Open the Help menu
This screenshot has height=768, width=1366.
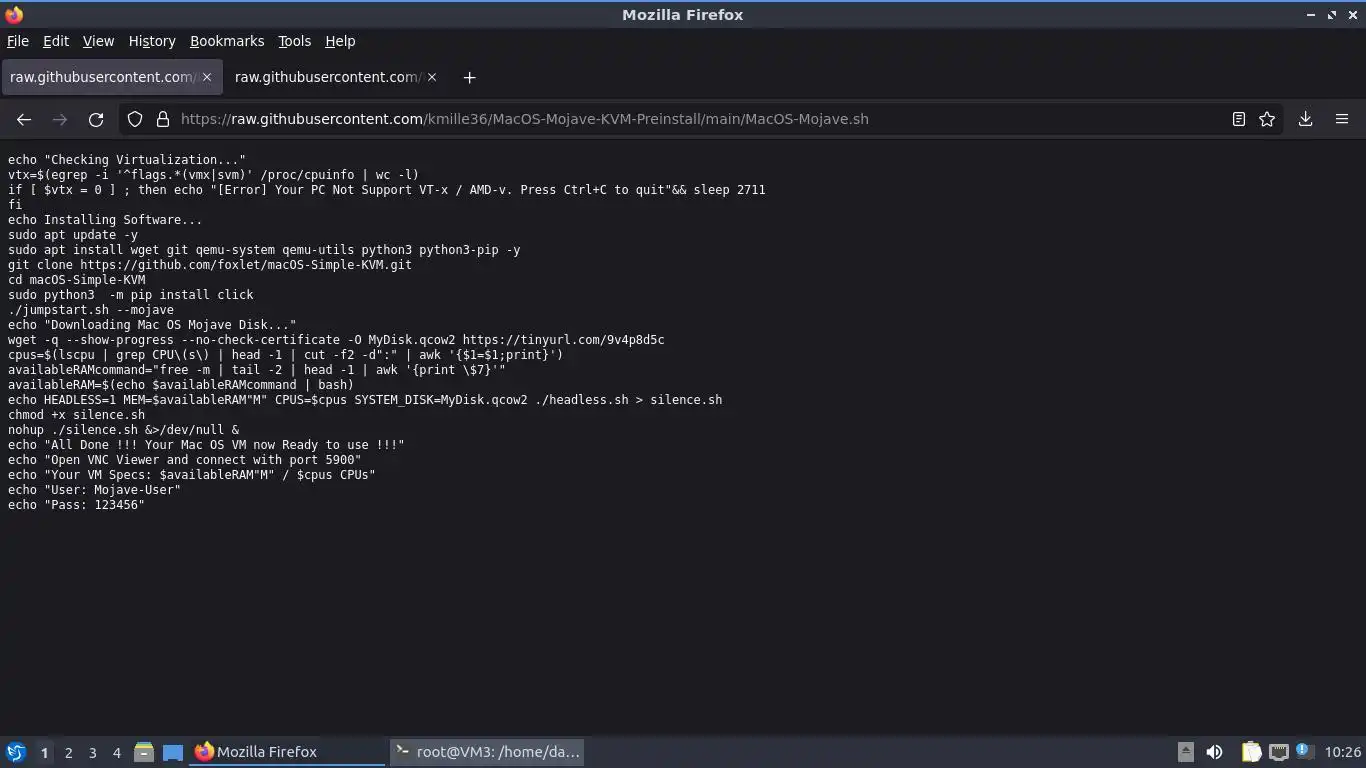pyautogui.click(x=340, y=41)
